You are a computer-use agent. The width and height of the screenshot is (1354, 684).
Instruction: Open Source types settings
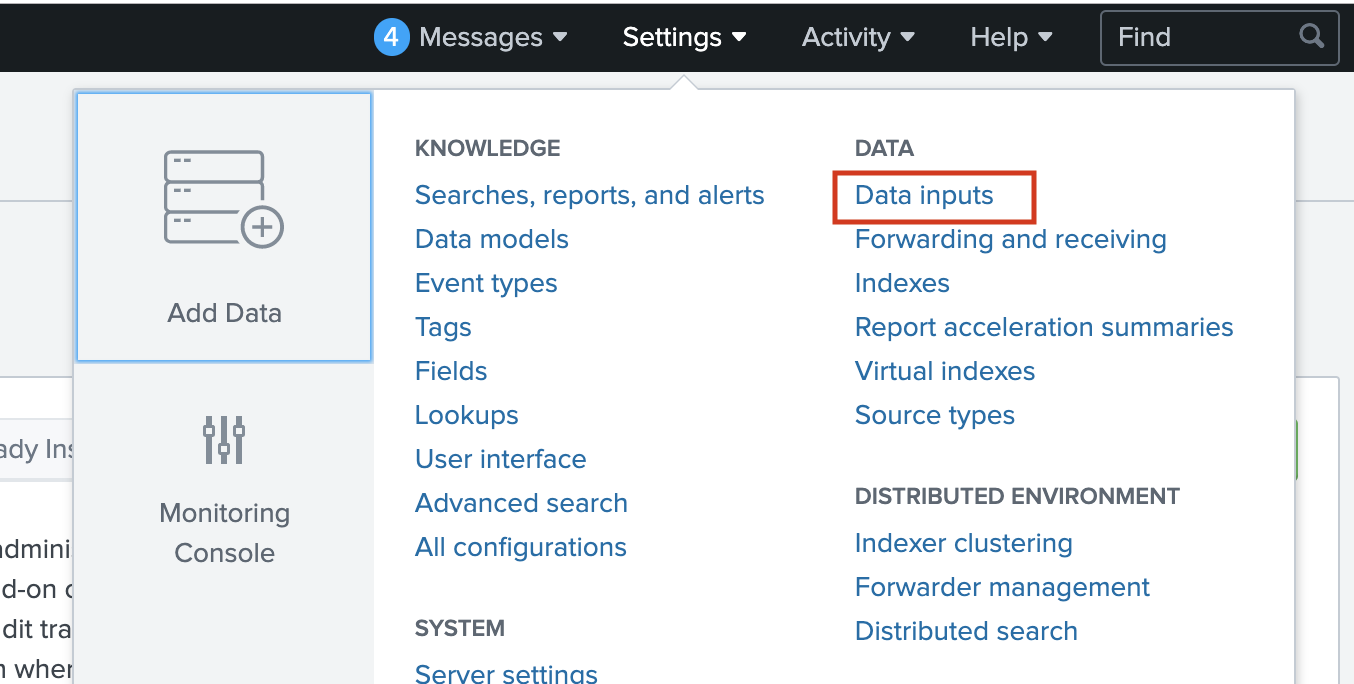click(934, 415)
